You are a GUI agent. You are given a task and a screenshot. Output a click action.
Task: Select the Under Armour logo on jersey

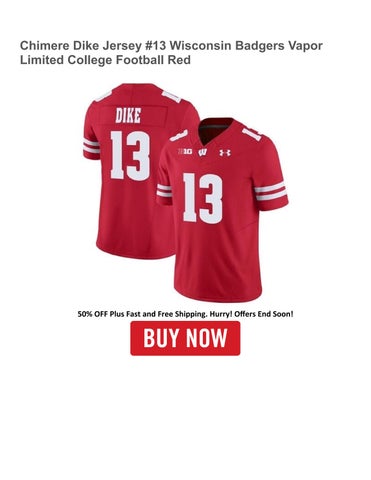[225, 153]
